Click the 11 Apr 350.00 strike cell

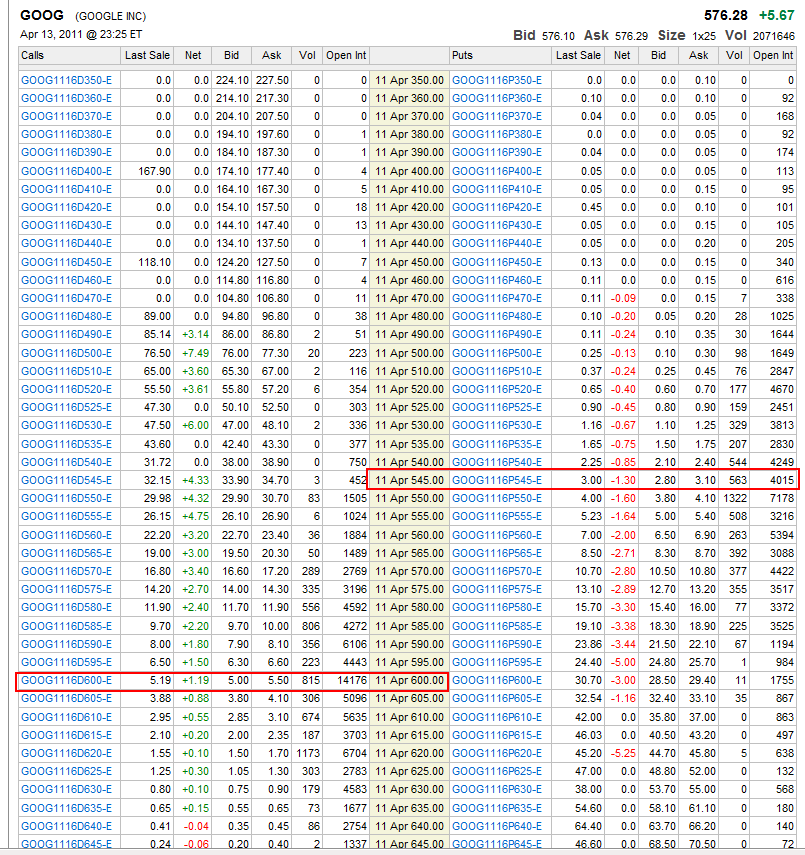409,80
